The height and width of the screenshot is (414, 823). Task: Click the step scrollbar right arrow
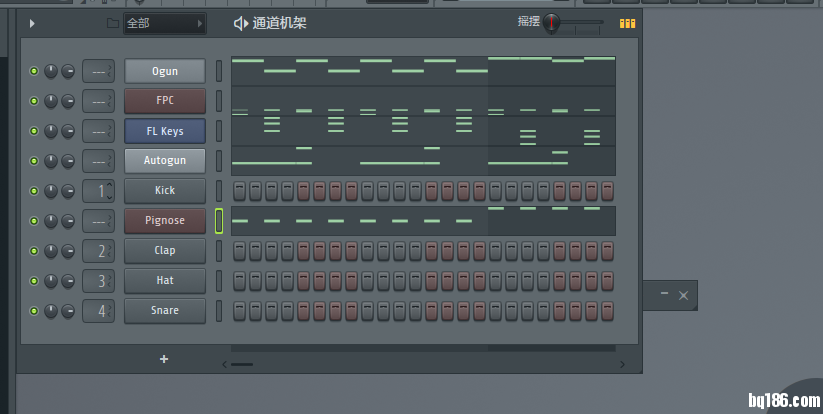point(622,364)
